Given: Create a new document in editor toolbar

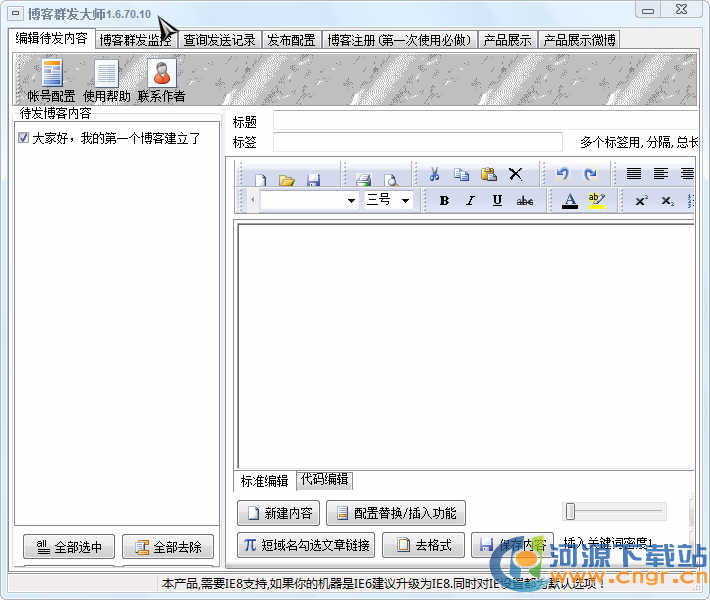Looking at the screenshot, I should click(260, 179).
